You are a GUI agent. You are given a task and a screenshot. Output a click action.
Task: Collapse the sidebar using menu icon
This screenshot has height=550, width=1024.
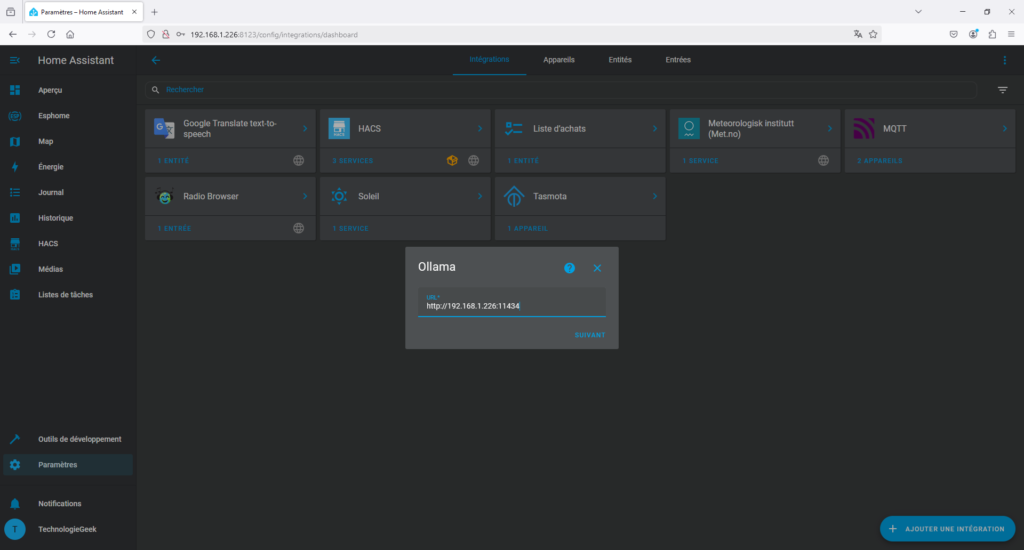click(x=15, y=60)
